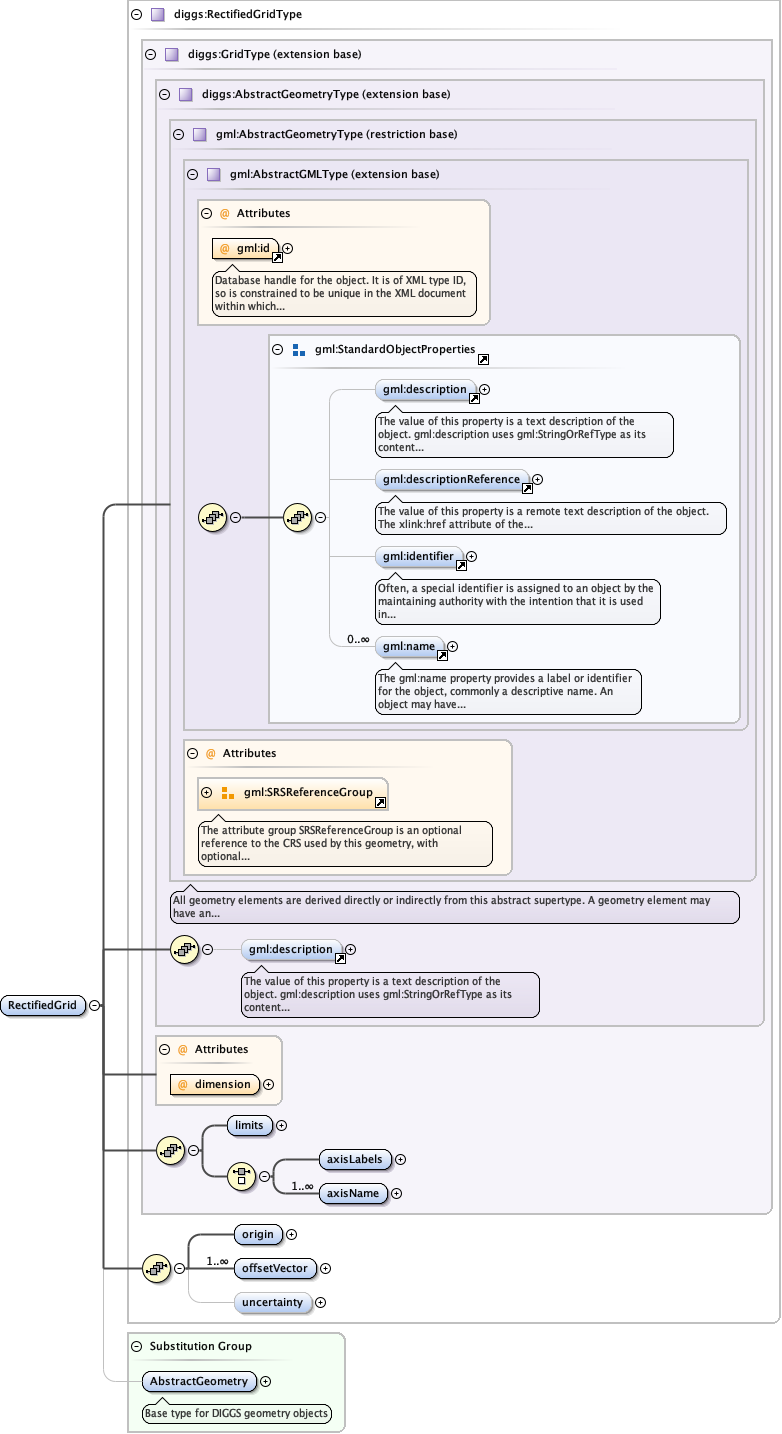782x1434 pixels.
Task: Expand the gml:SRSReferenceGroup attribute group
Action: coord(206,792)
